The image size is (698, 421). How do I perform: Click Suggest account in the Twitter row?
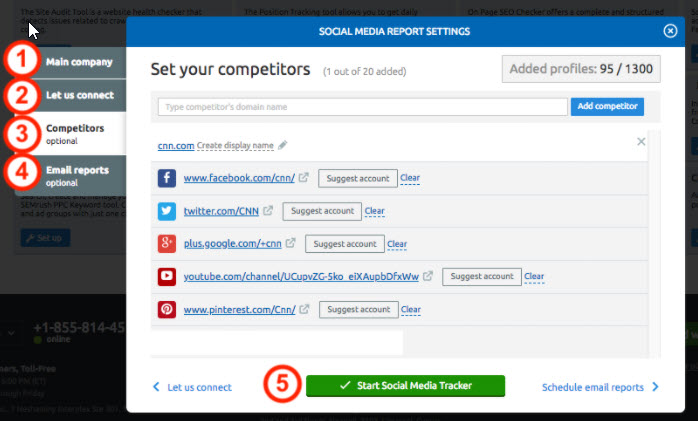[x=322, y=211]
